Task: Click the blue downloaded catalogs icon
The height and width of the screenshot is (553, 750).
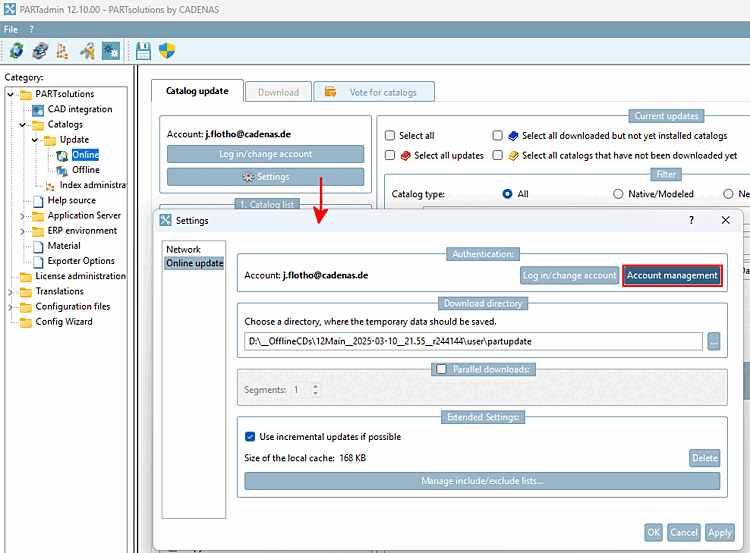Action: click(513, 136)
